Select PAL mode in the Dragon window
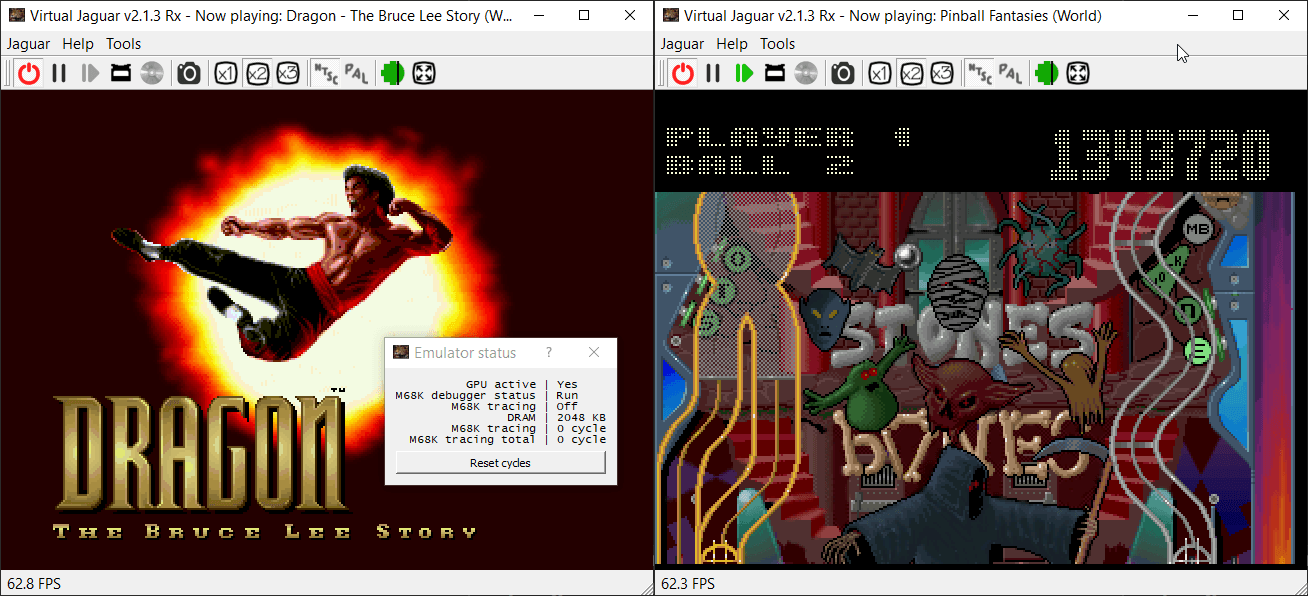Image resolution: width=1308 pixels, height=596 pixels. [356, 73]
